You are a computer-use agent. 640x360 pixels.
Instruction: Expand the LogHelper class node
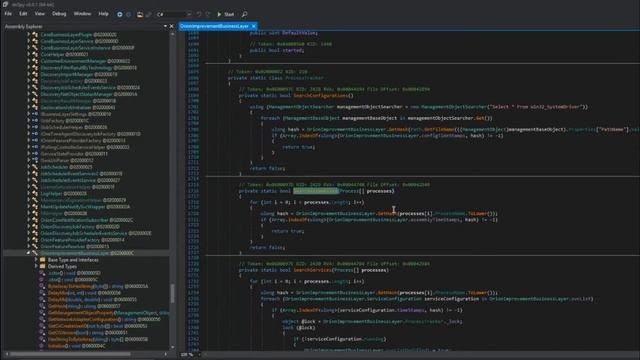point(29,193)
